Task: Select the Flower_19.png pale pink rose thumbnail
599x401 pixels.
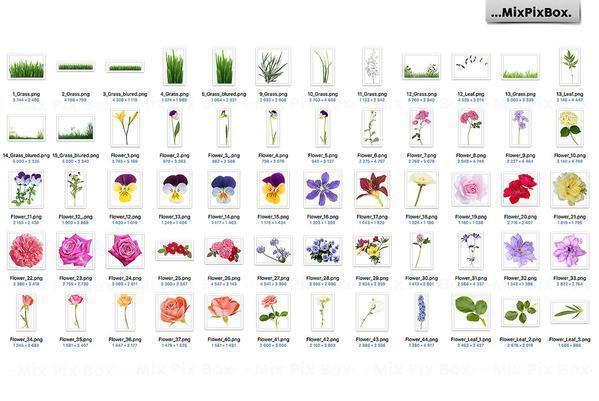Action: 471,189
